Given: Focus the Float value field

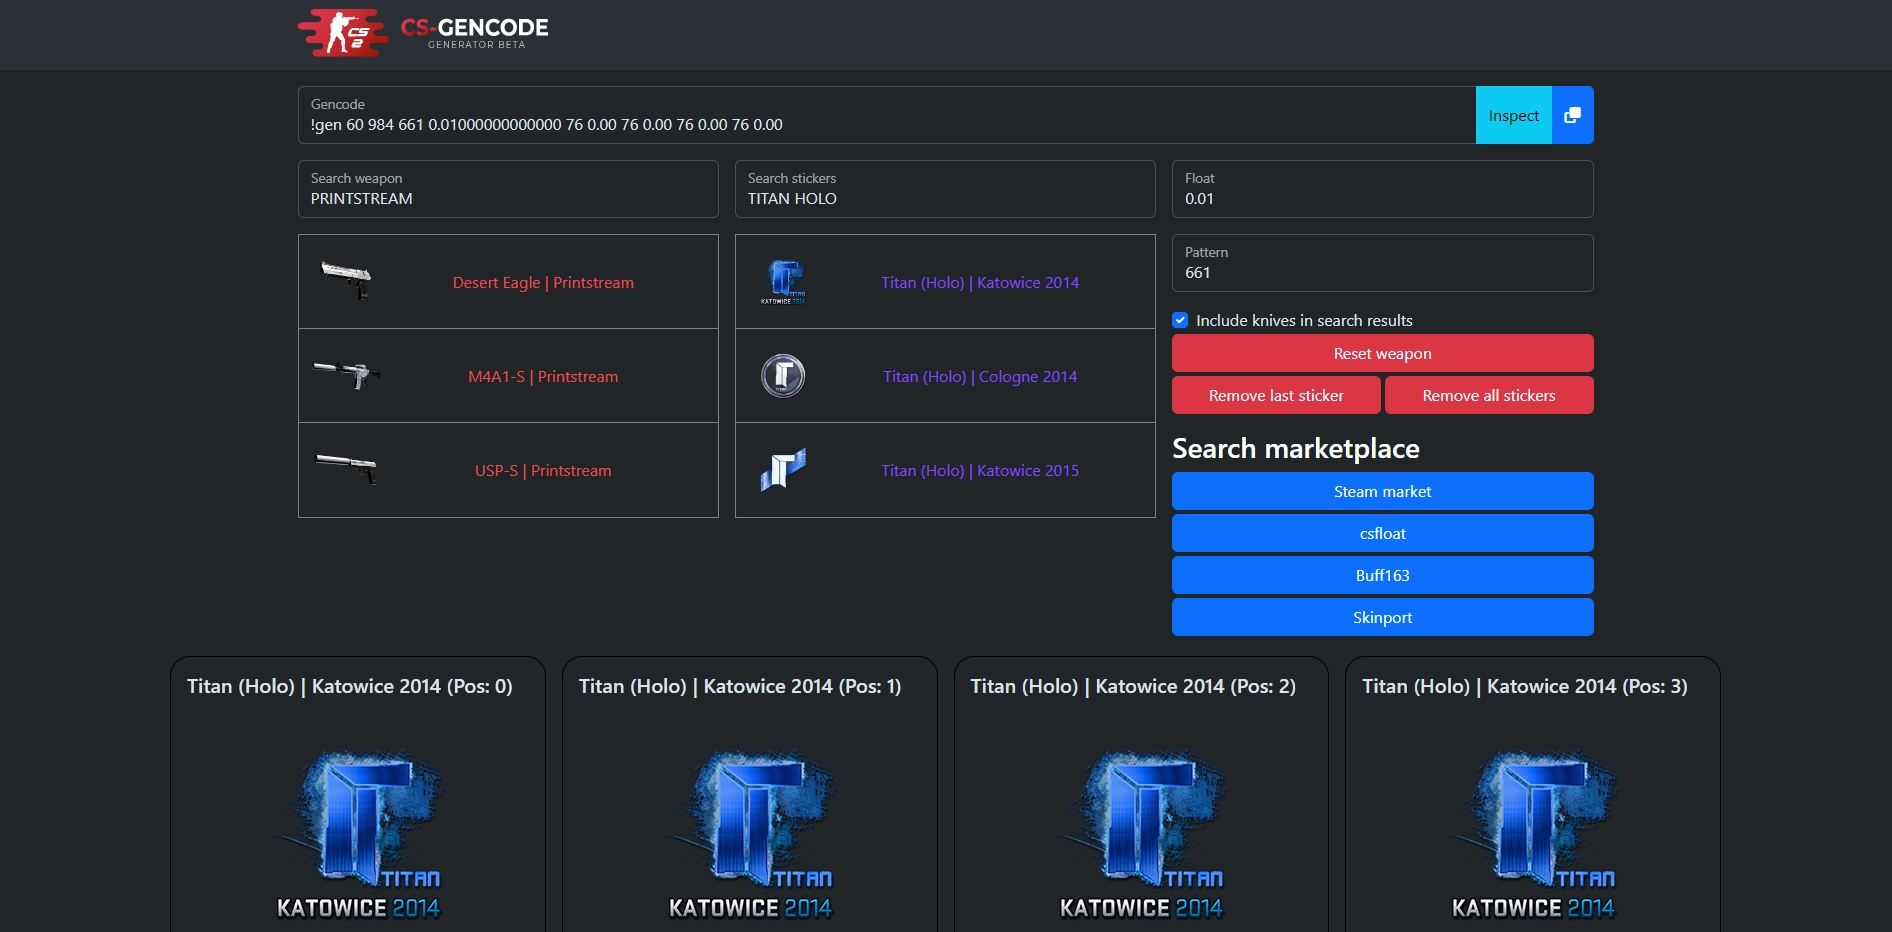Looking at the screenshot, I should pyautogui.click(x=1383, y=189).
